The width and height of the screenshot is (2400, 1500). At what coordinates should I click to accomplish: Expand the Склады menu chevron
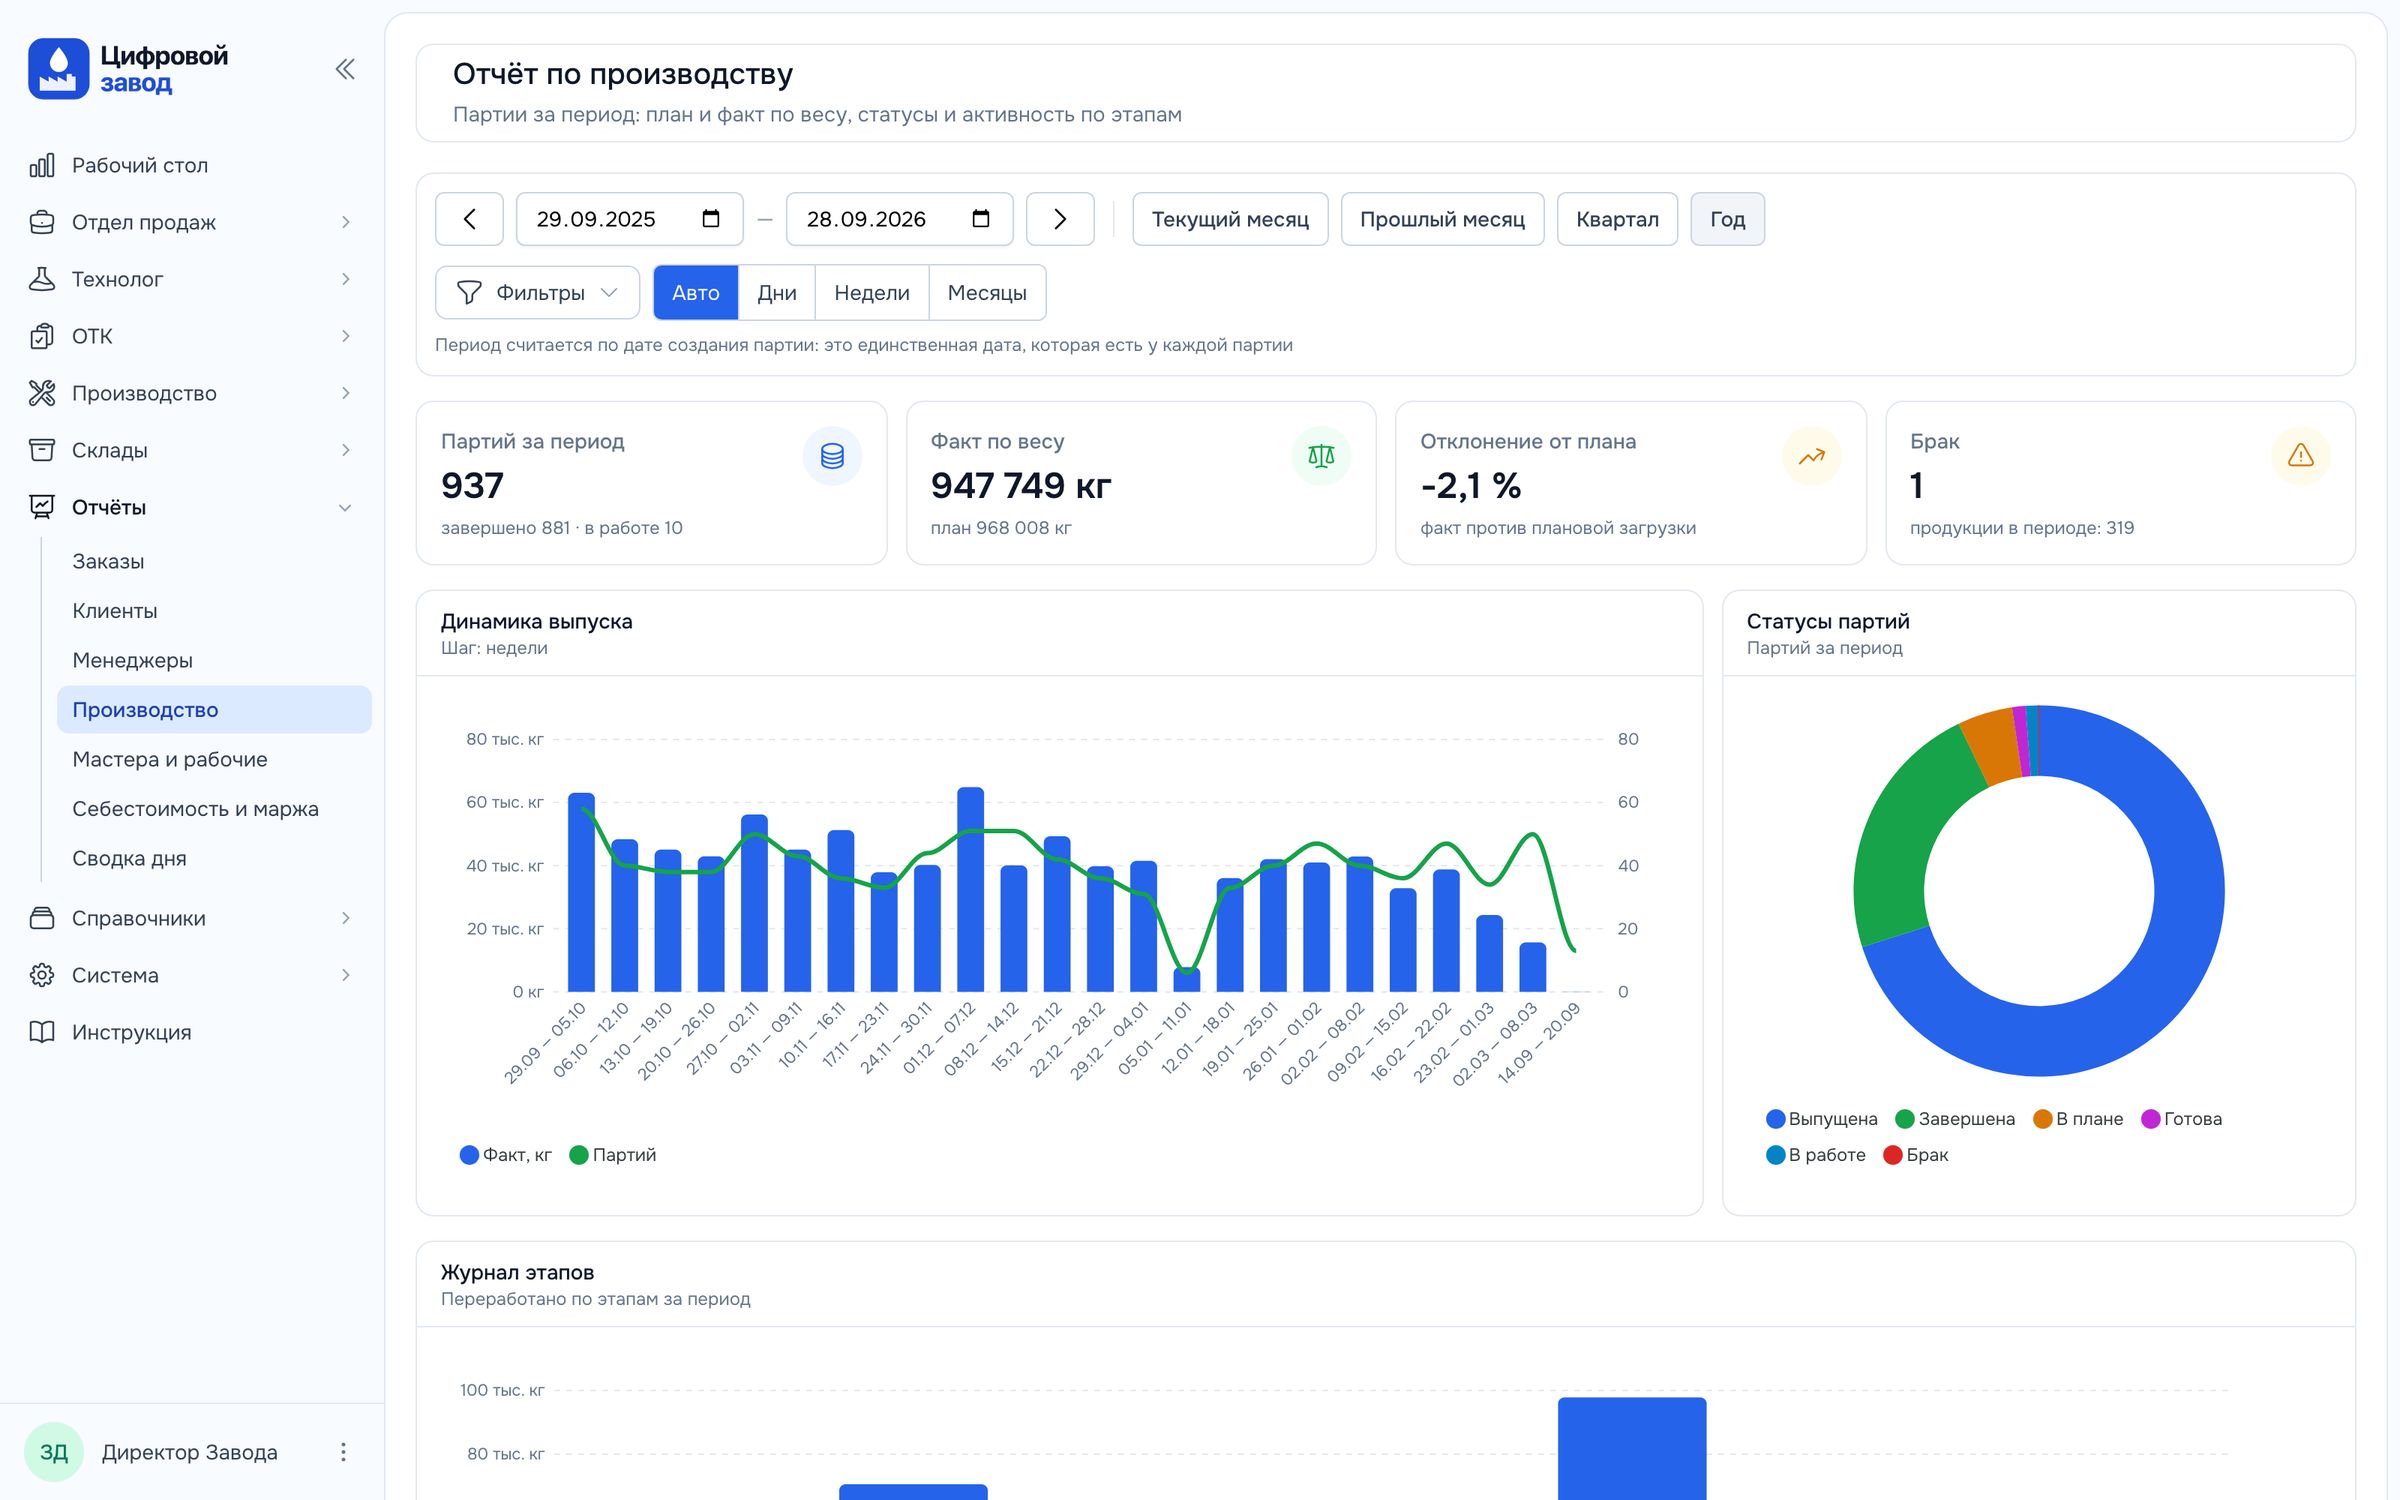[346, 450]
